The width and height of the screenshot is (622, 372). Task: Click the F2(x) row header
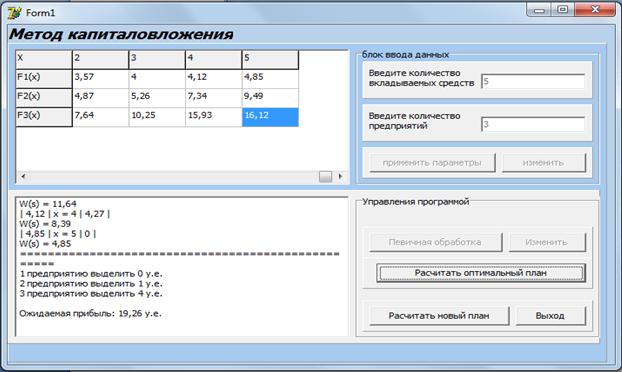44,98
